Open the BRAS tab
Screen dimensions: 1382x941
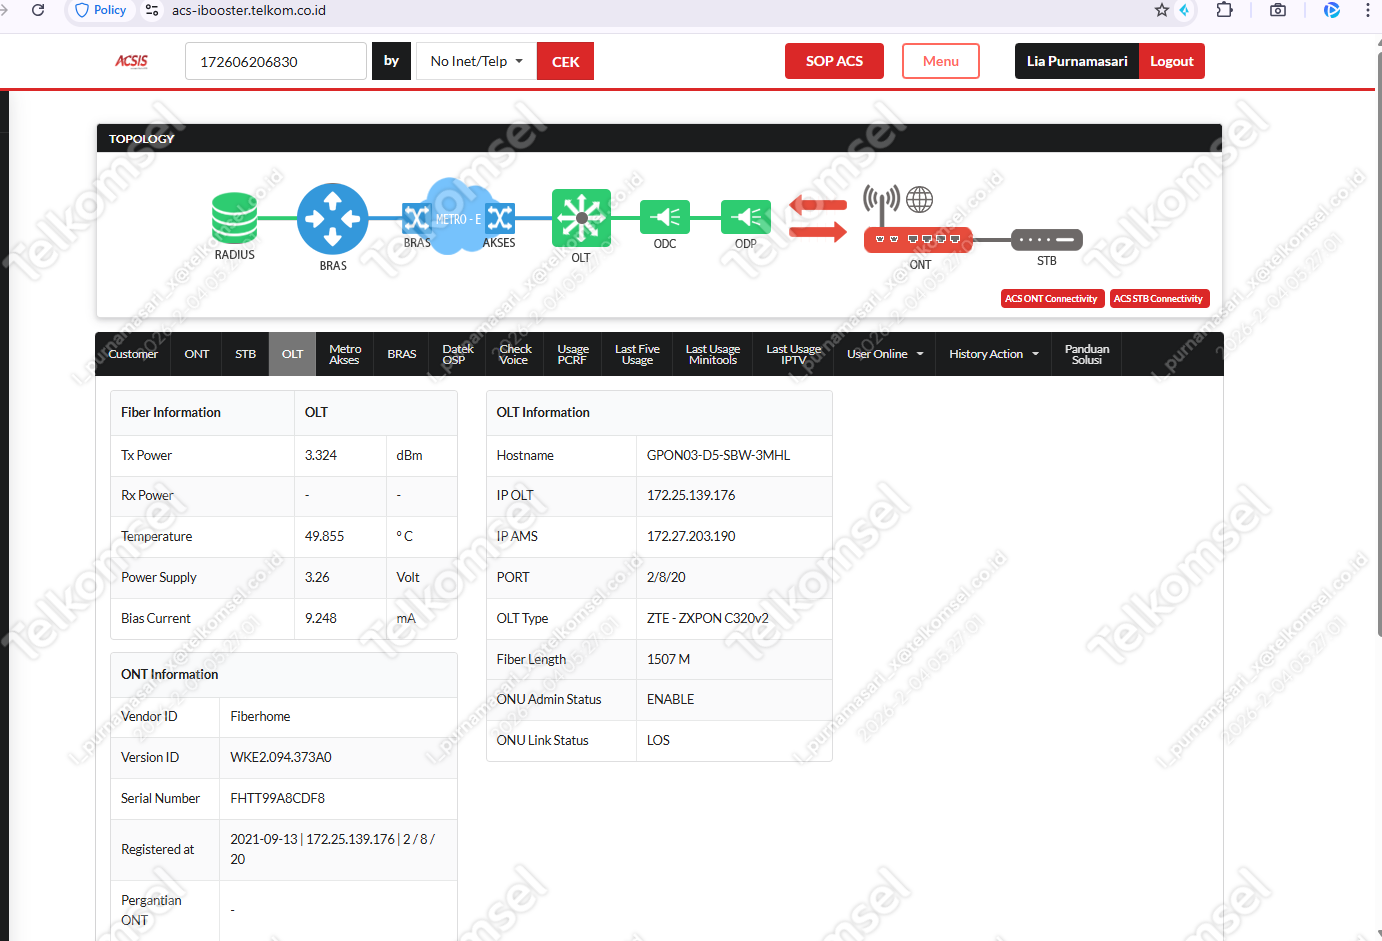click(x=401, y=354)
